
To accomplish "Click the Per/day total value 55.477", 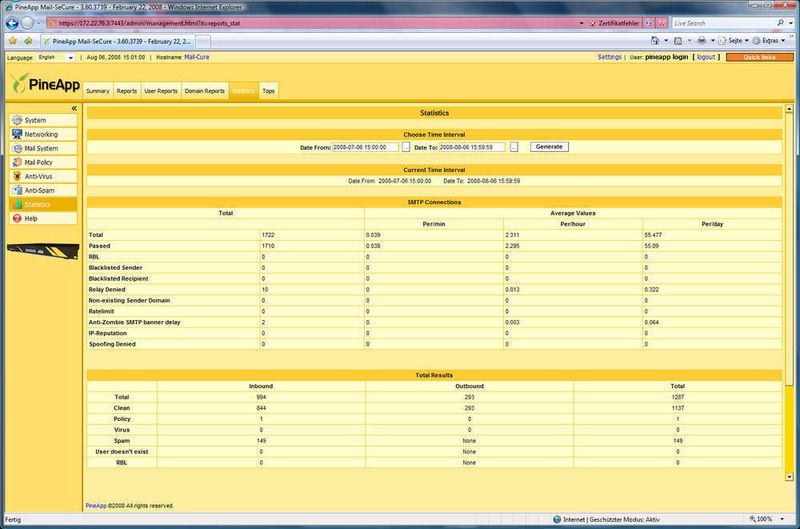I will pos(653,235).
